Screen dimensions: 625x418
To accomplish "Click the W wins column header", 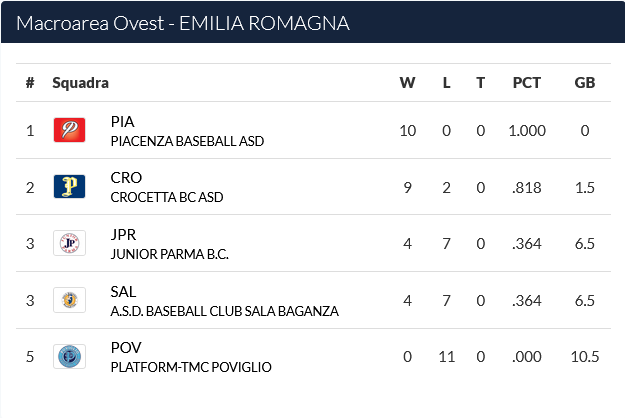I will (407, 83).
